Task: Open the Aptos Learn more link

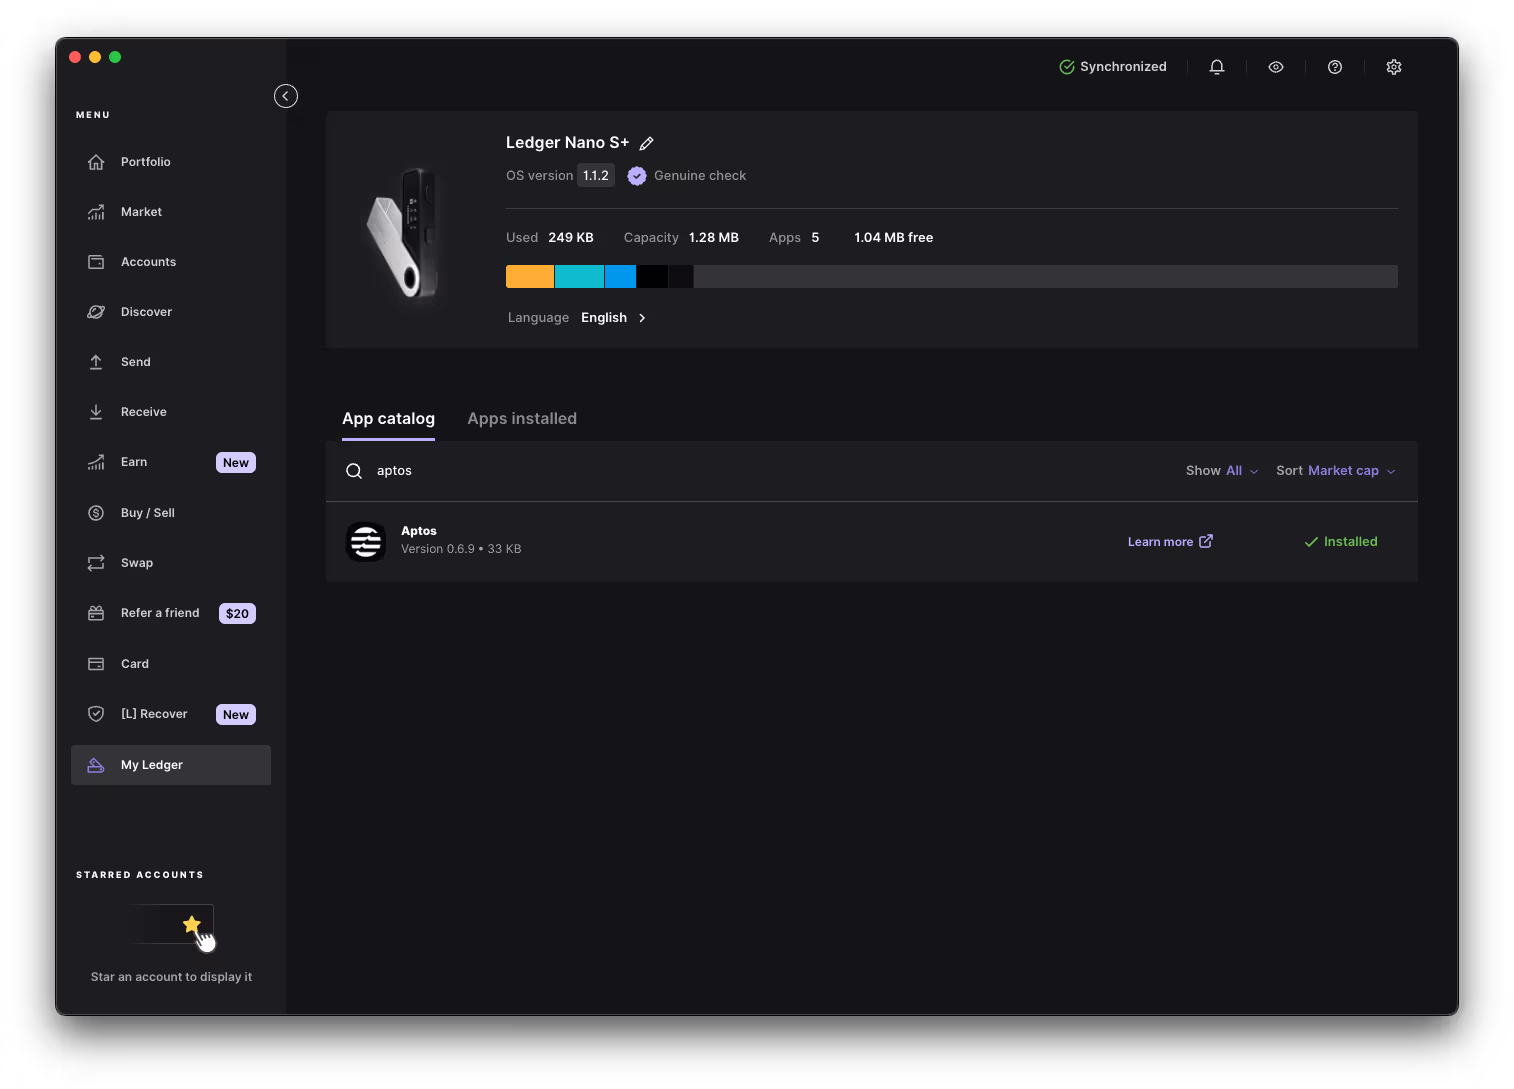Action: pyautogui.click(x=1170, y=542)
